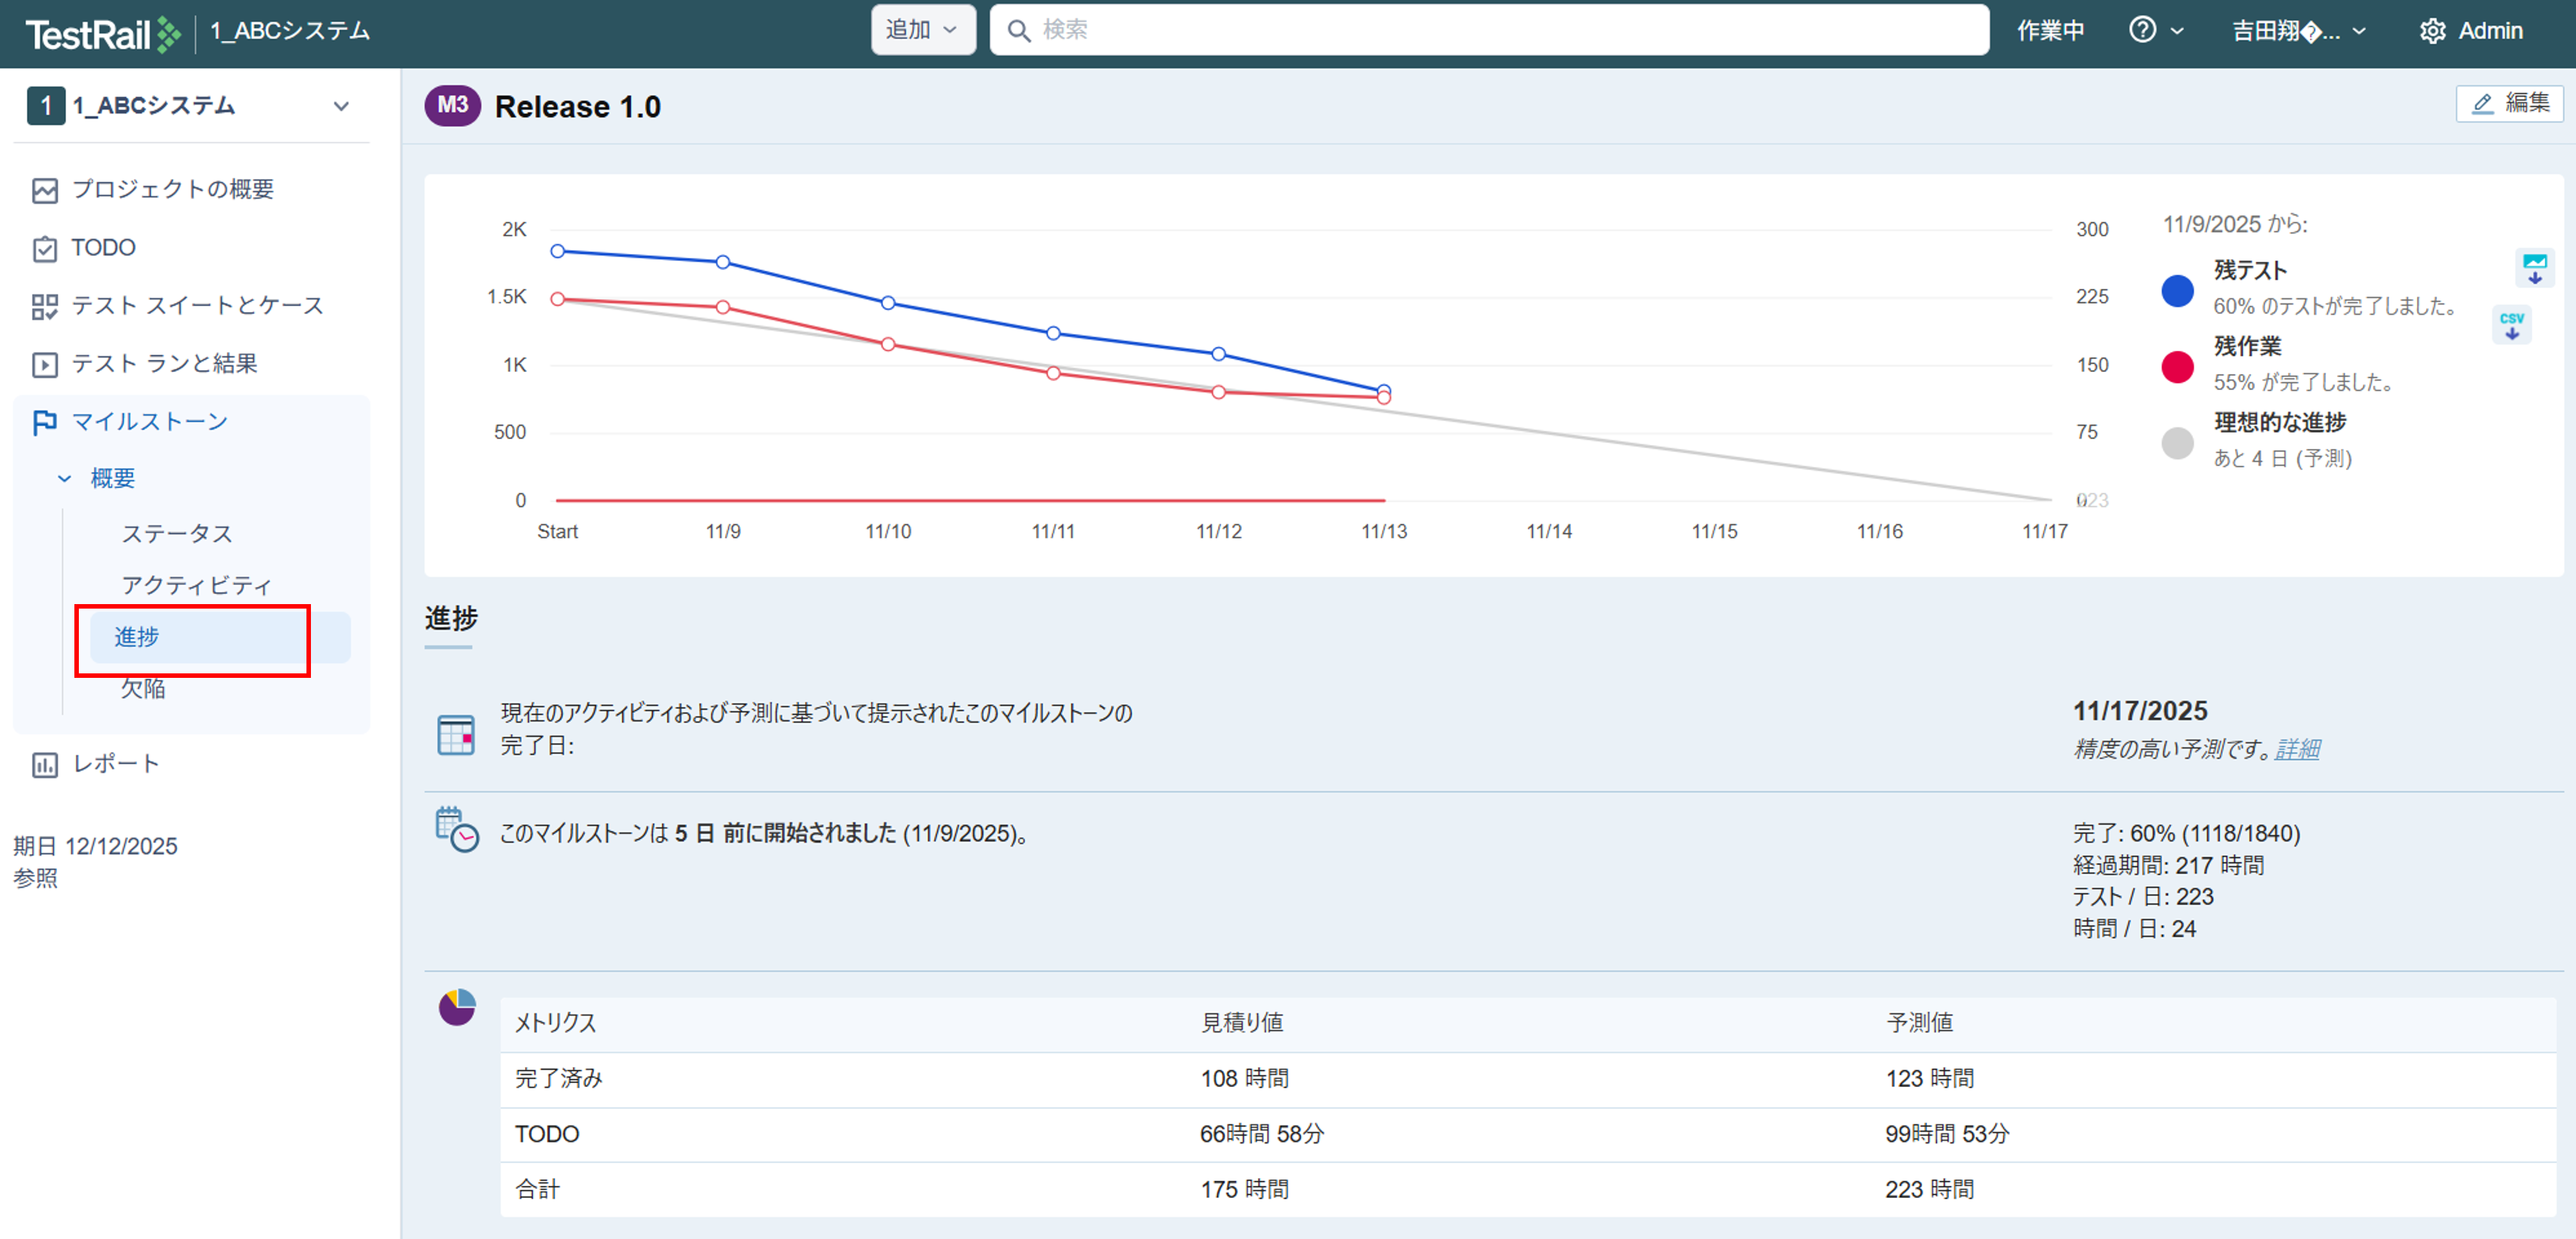Click the Admin gear icon
The width and height of the screenshot is (2576, 1239).
click(x=2432, y=31)
